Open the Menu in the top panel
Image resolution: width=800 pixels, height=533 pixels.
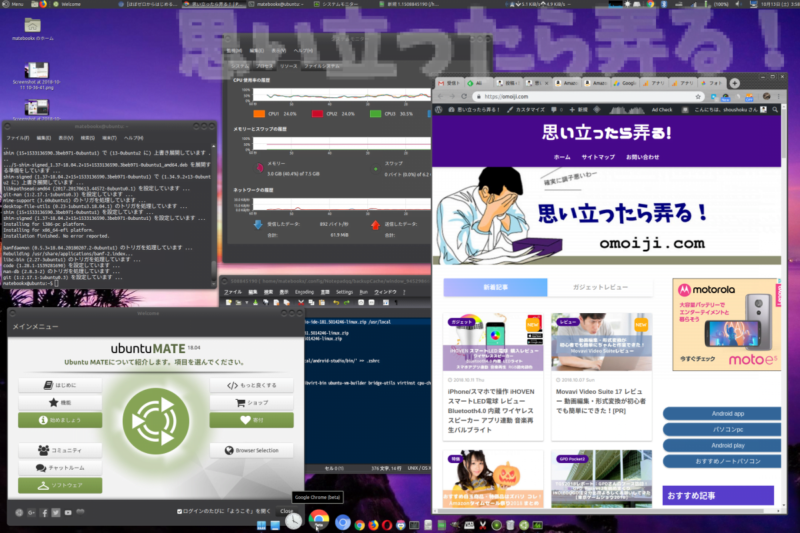point(13,4)
